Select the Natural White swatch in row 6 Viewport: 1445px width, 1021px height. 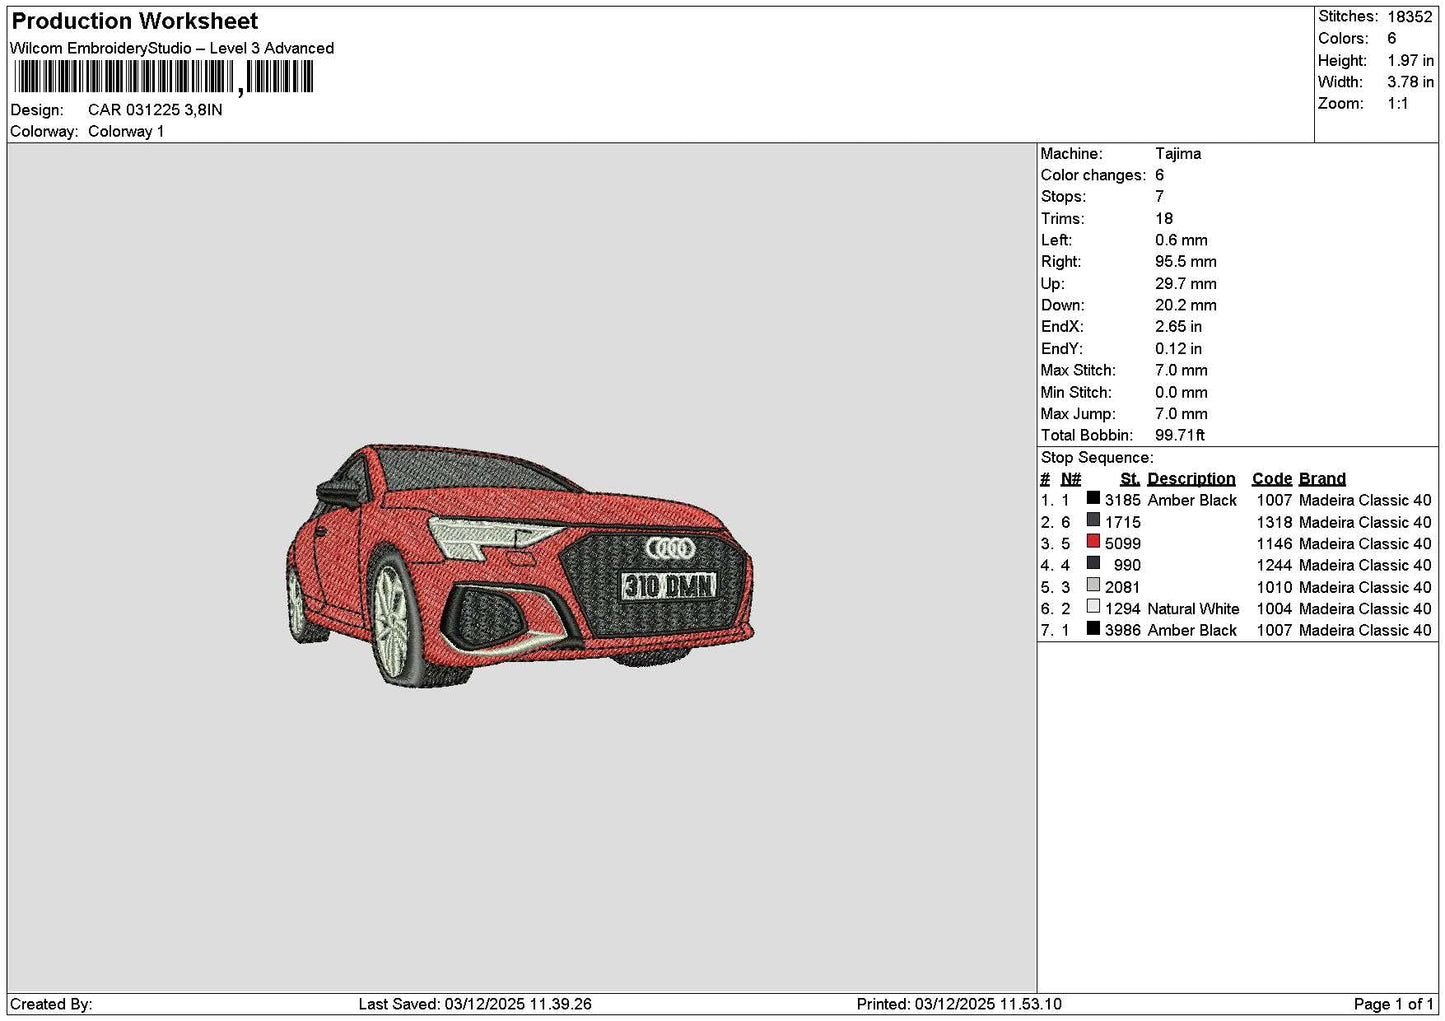click(1093, 608)
